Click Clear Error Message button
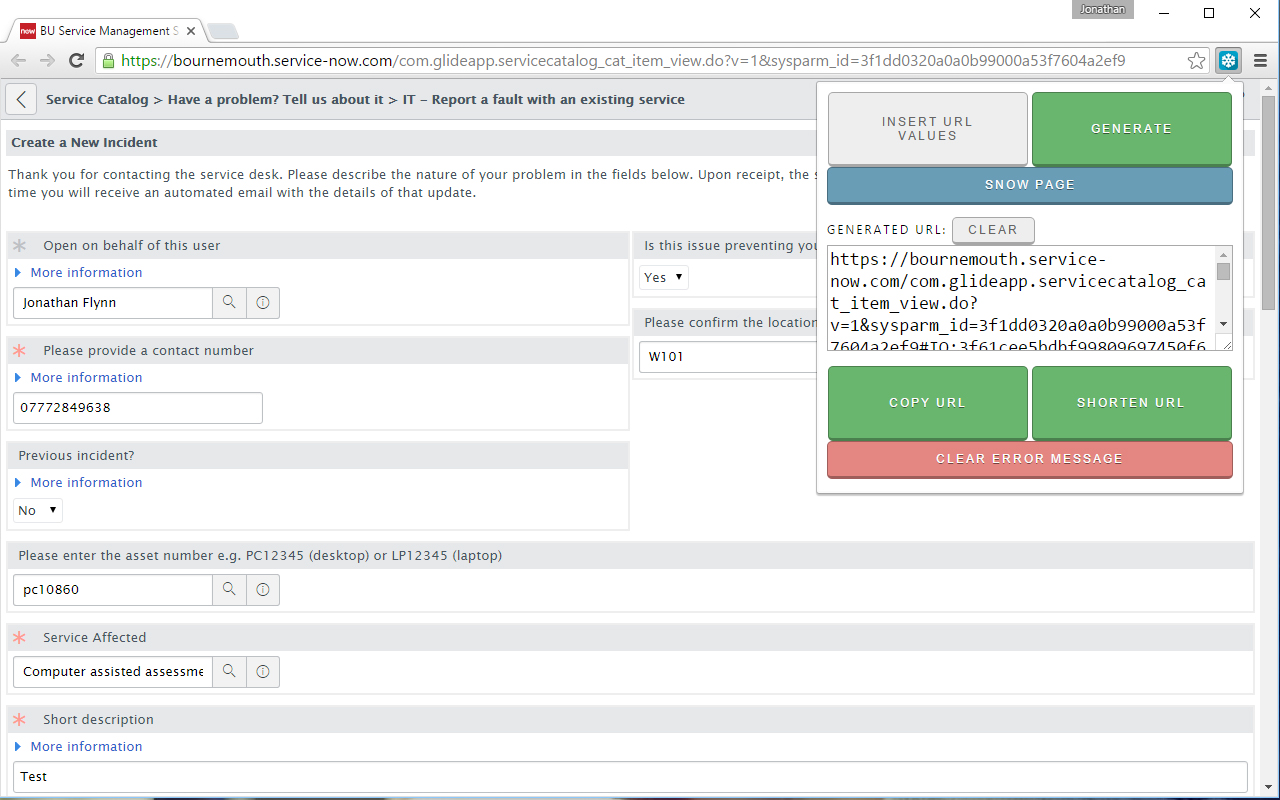Screen dimensions: 1280x800 (1029, 459)
